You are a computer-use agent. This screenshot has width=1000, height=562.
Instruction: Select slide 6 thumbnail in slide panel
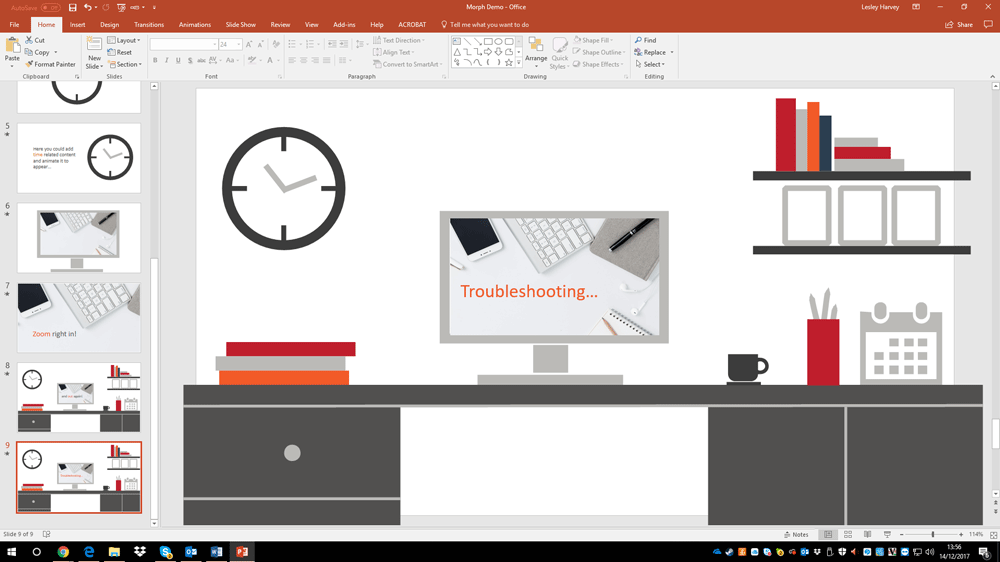click(x=78, y=238)
